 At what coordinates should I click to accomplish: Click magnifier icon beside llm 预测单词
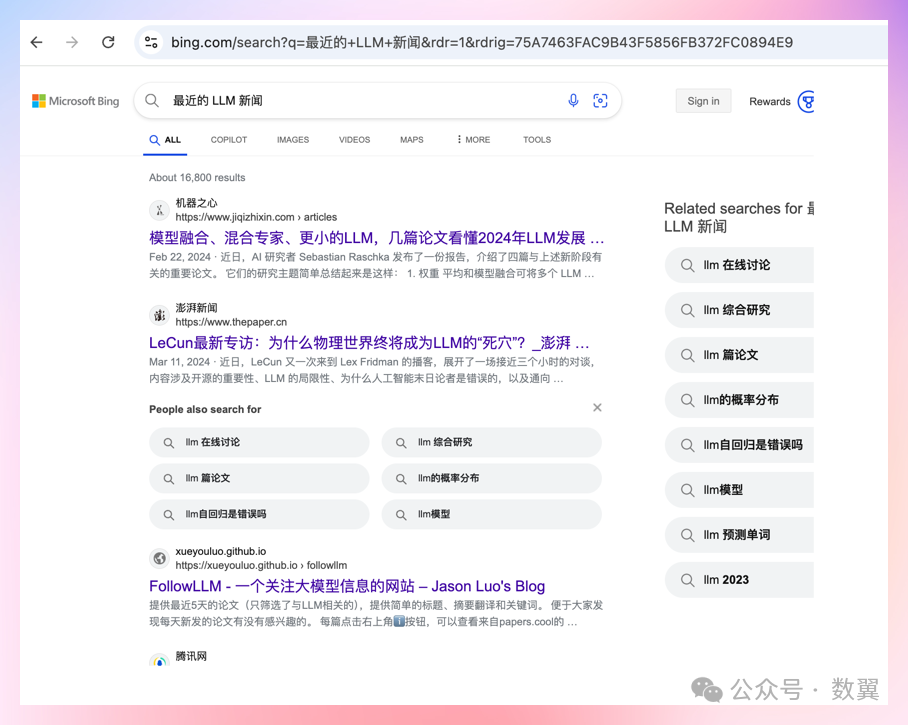687,535
